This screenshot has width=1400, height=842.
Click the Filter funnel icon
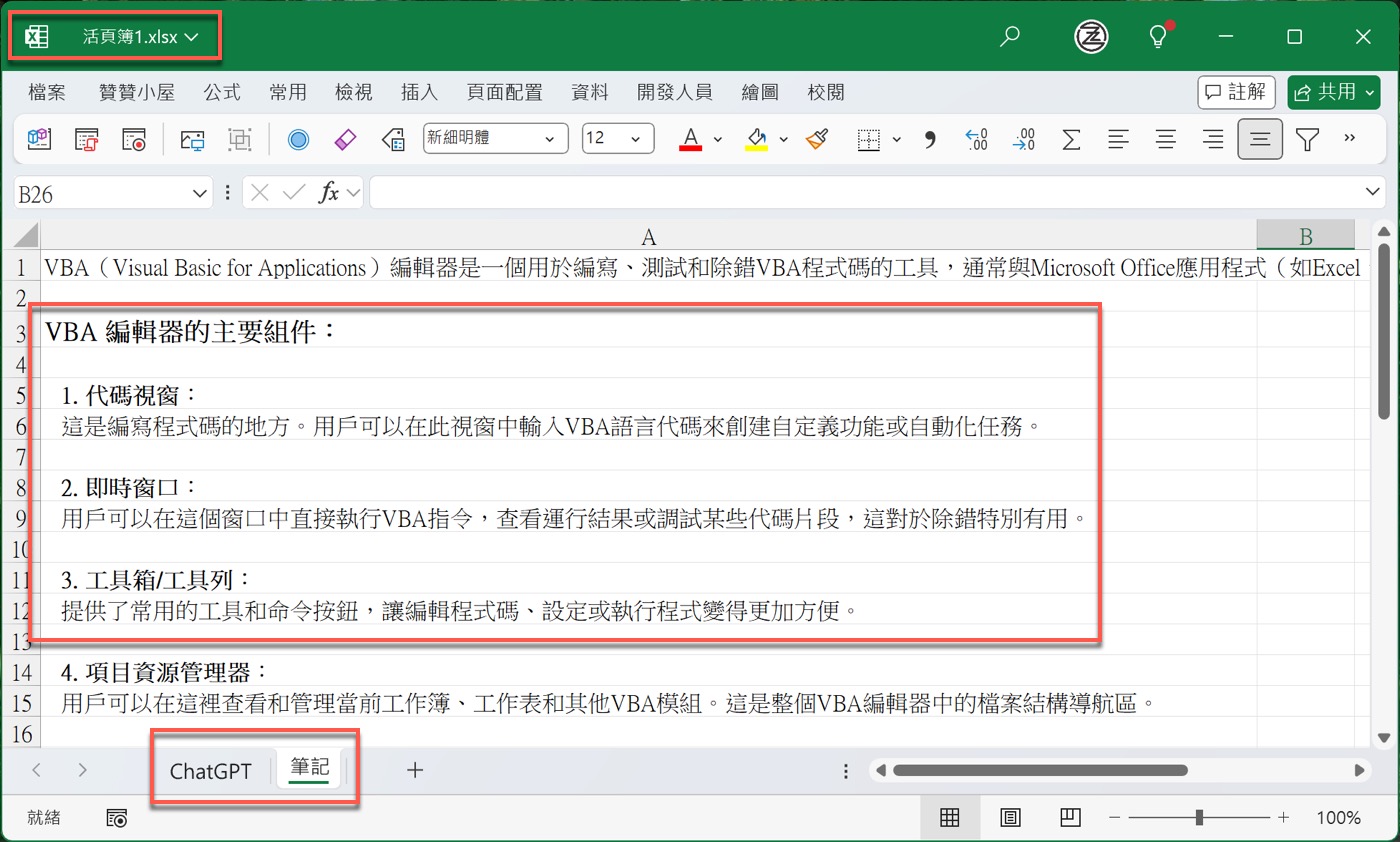(x=1307, y=139)
